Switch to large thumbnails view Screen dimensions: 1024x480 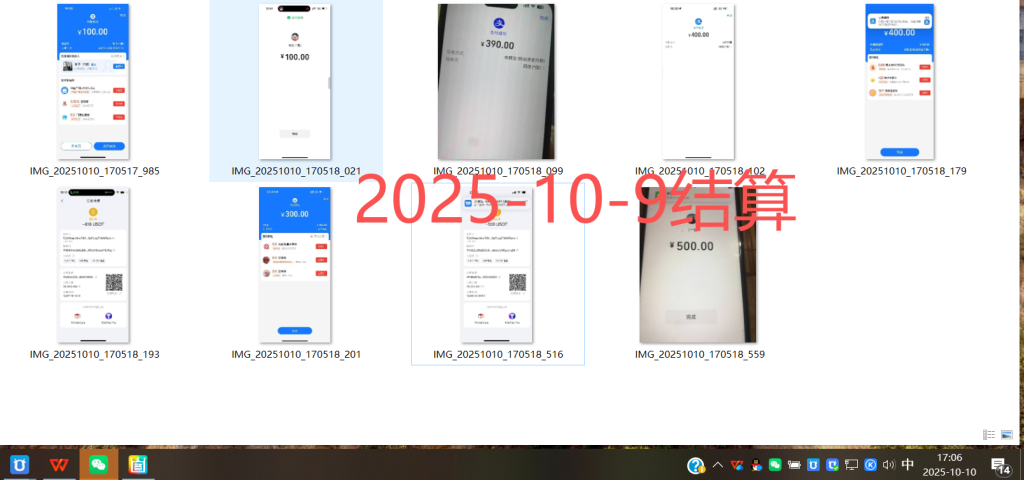coord(1007,434)
